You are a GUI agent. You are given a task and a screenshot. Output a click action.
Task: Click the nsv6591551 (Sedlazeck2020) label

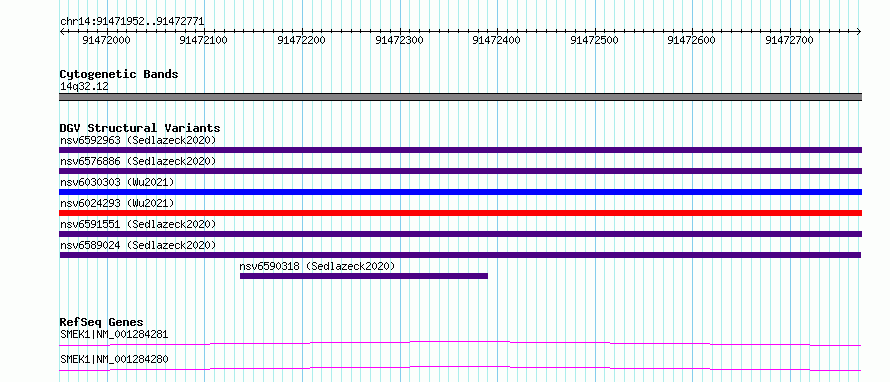click(138, 224)
